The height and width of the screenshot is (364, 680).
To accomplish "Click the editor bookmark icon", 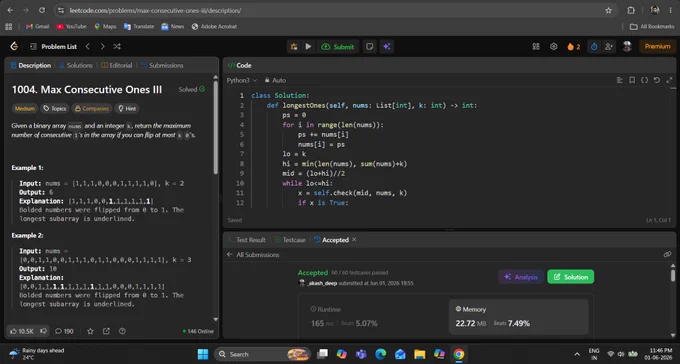I will (x=632, y=80).
